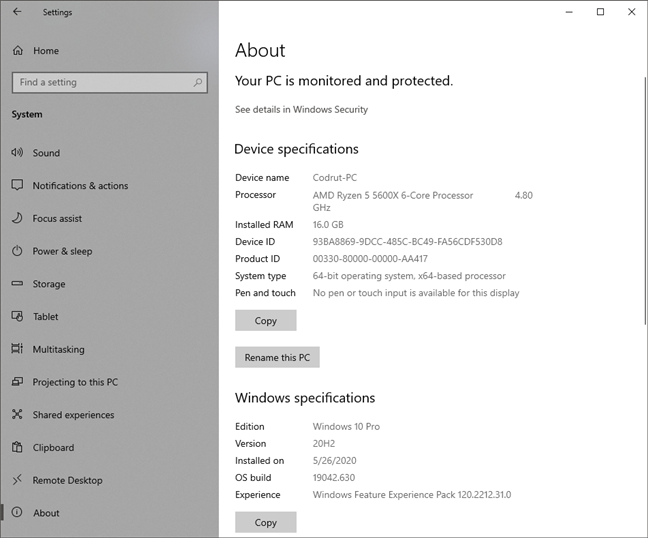Click the Device ID value 93BA8869-9DCC
This screenshot has width=648, height=538.
pos(407,242)
